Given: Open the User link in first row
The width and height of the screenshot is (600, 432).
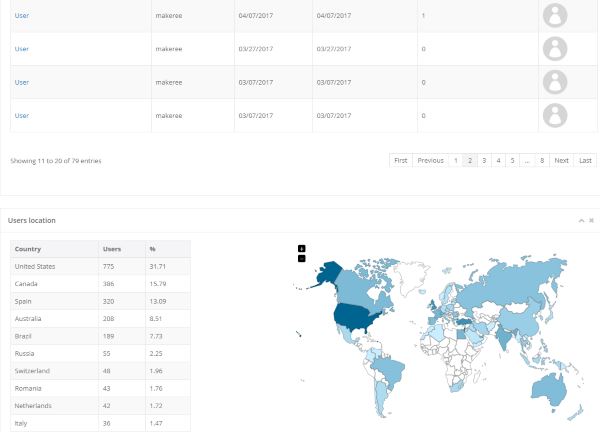Looking at the screenshot, I should (x=21, y=16).
